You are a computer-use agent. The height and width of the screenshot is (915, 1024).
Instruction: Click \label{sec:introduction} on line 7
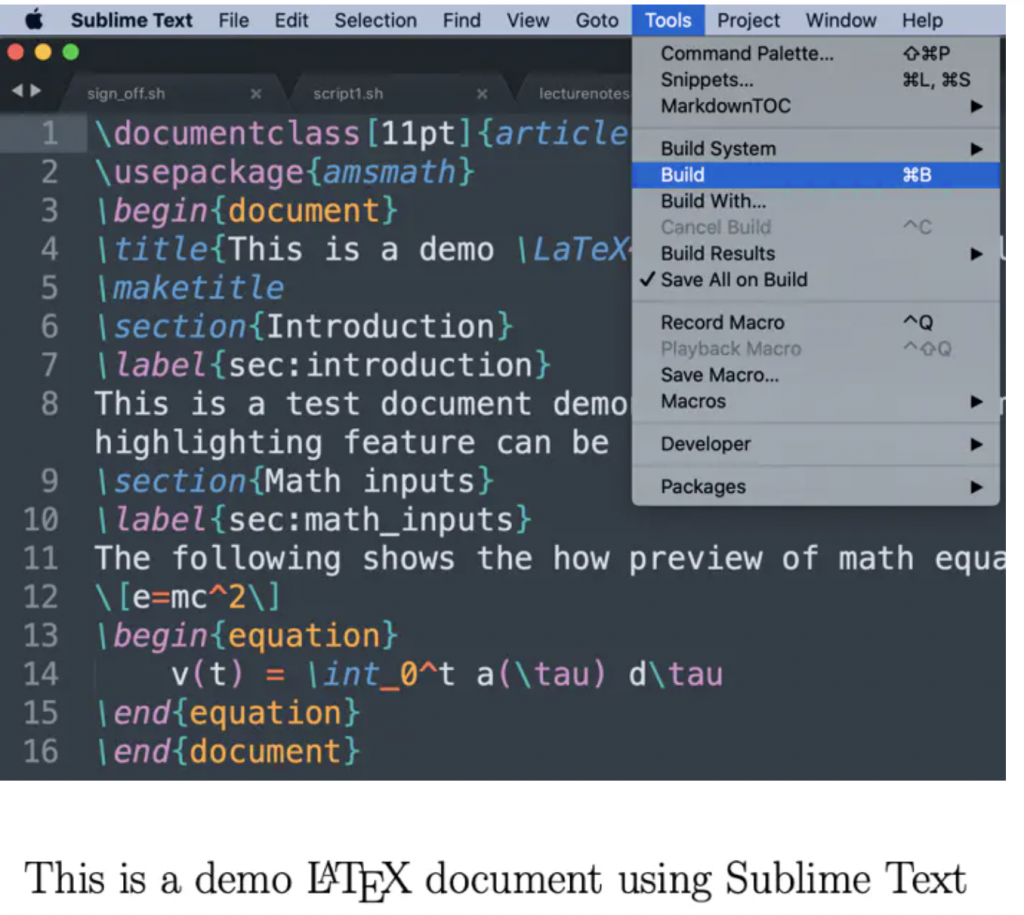tap(323, 365)
